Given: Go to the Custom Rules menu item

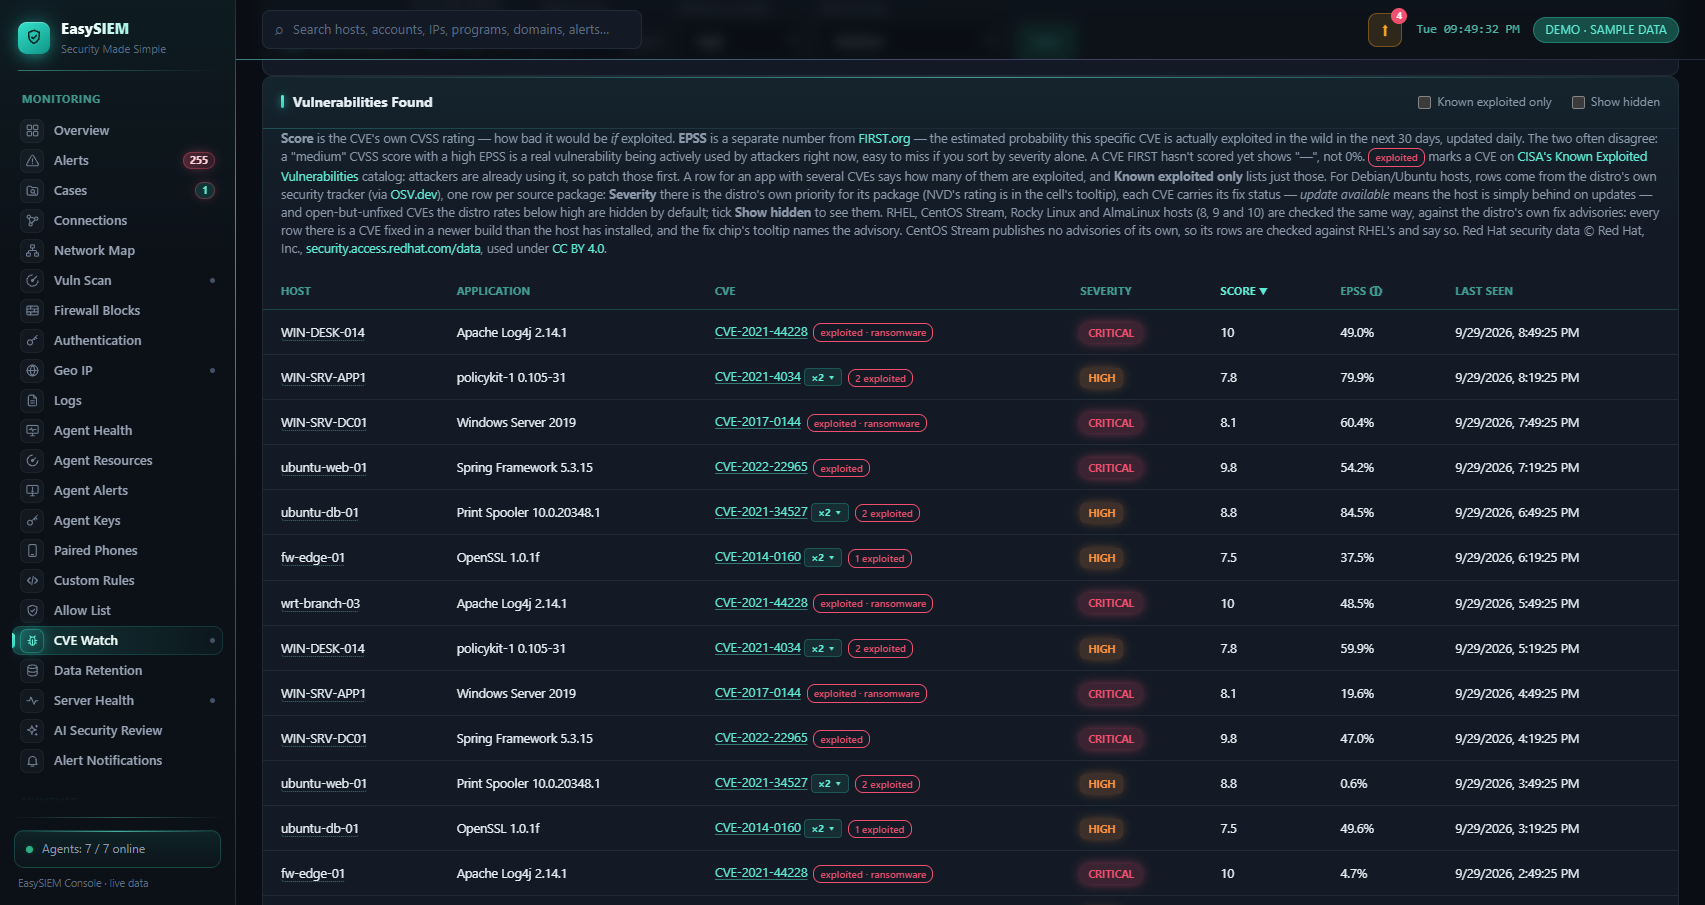Looking at the screenshot, I should 118,581.
